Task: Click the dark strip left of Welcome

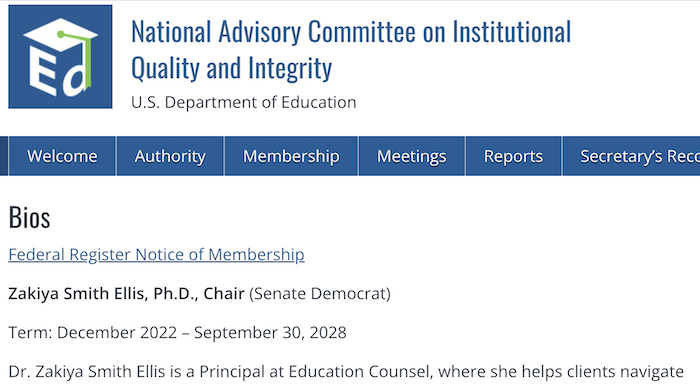Action: tap(4, 156)
